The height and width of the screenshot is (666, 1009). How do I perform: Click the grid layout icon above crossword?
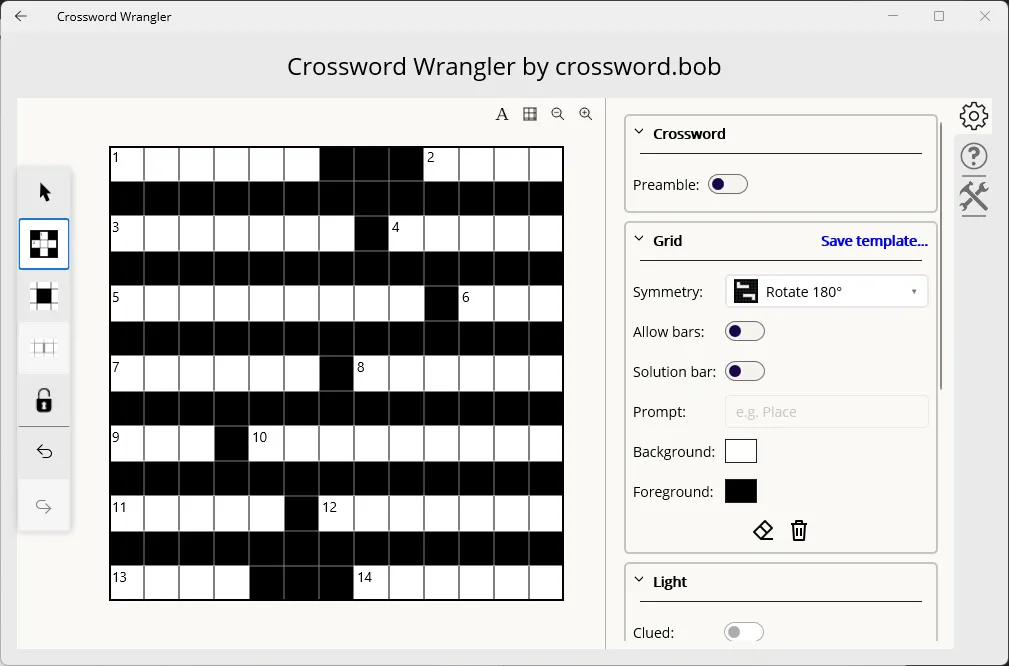click(530, 115)
